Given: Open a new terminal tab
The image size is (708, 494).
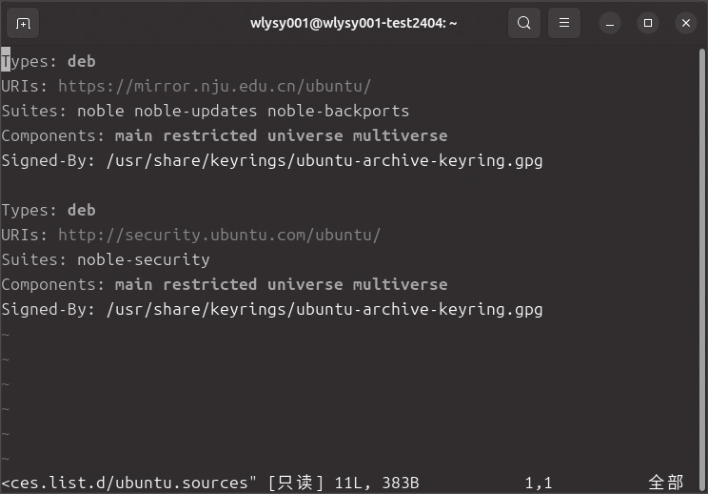Looking at the screenshot, I should point(23,22).
